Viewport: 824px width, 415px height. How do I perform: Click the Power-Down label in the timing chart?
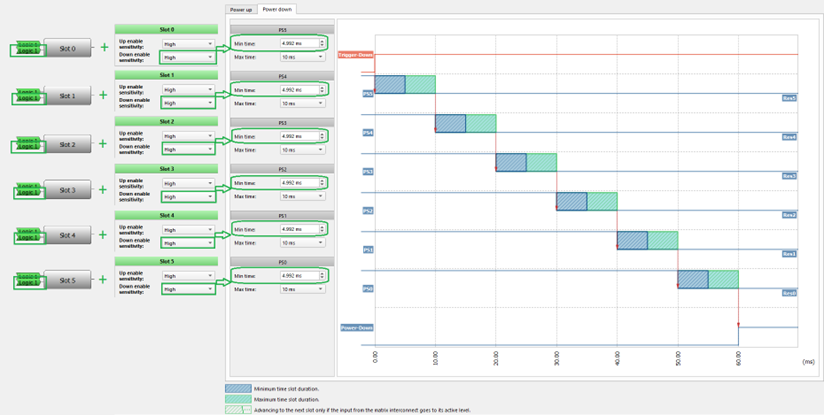coord(357,327)
